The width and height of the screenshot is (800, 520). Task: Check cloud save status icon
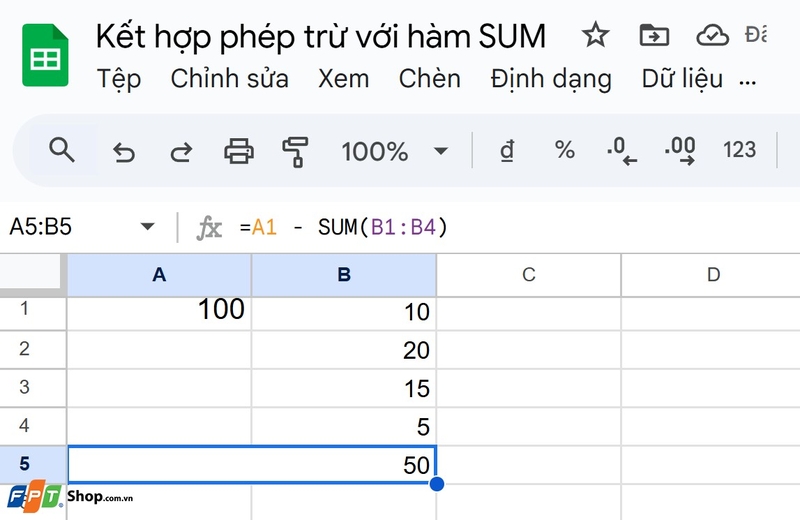pos(712,35)
